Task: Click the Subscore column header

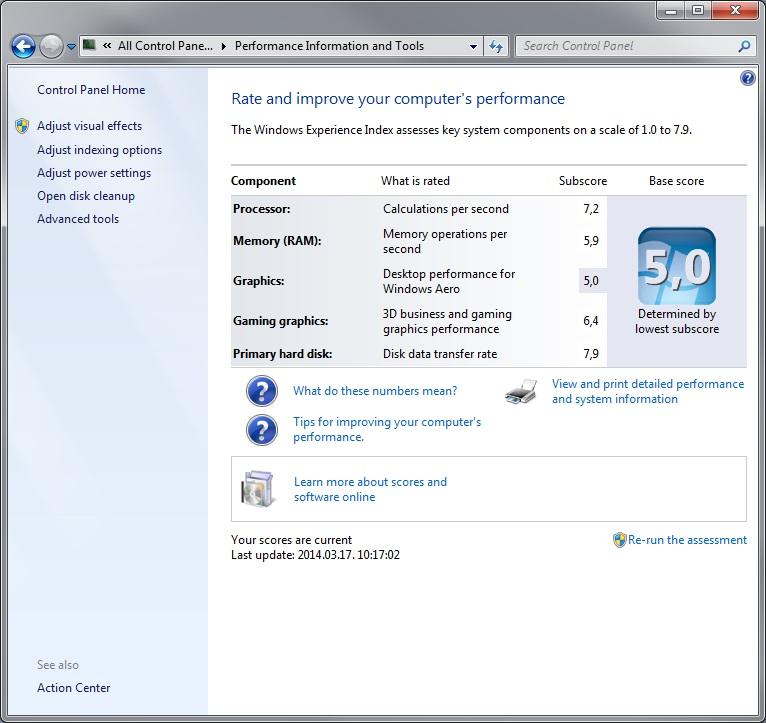Action: point(583,181)
